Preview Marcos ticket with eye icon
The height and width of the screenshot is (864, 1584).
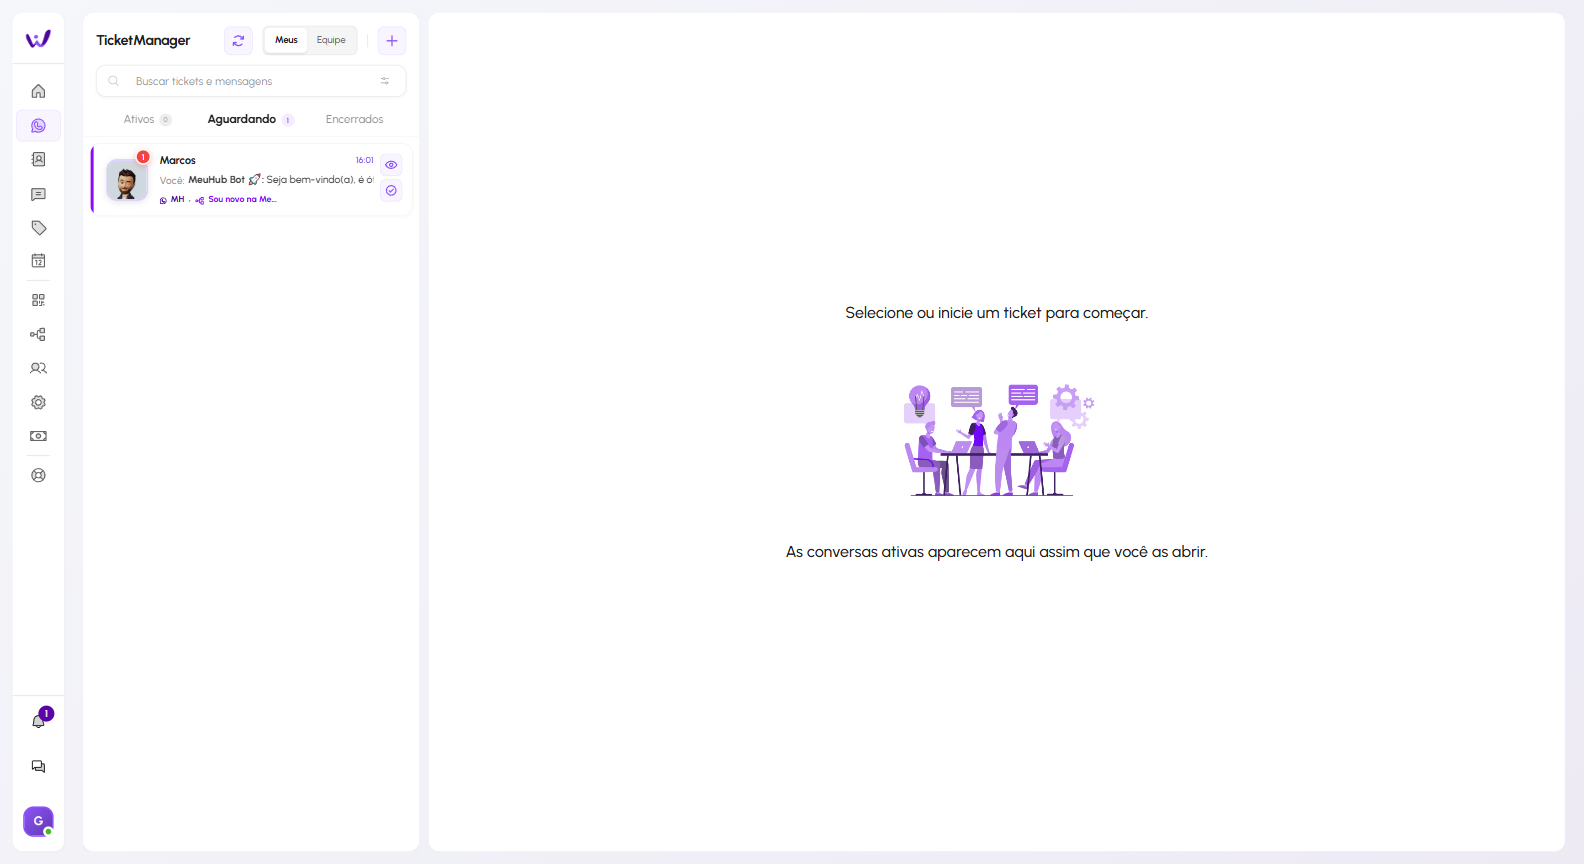pos(391,165)
